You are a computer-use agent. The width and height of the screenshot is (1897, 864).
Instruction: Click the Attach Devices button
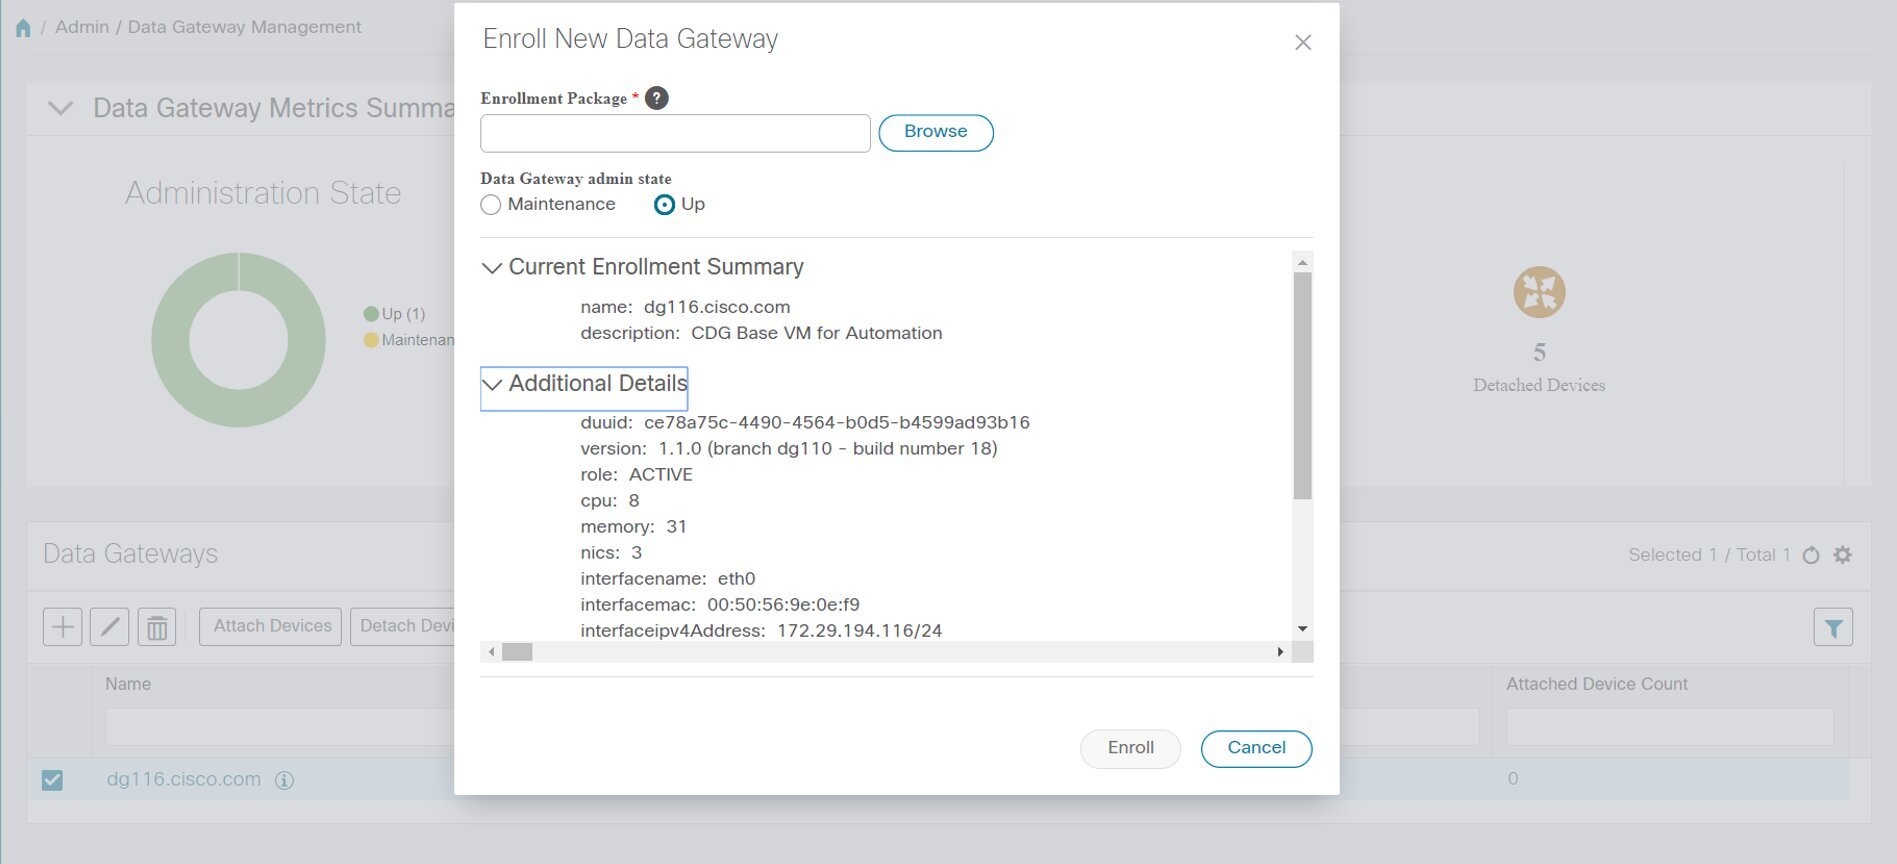271,627
